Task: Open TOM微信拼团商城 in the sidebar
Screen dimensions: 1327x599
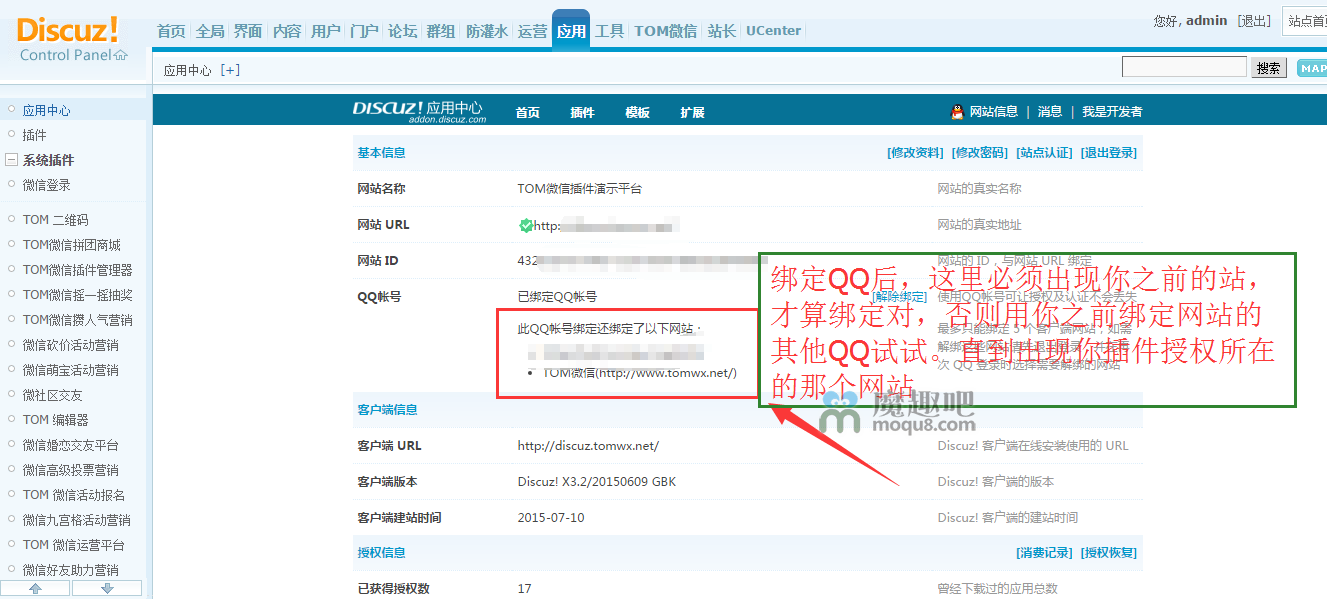Action: click(71, 245)
